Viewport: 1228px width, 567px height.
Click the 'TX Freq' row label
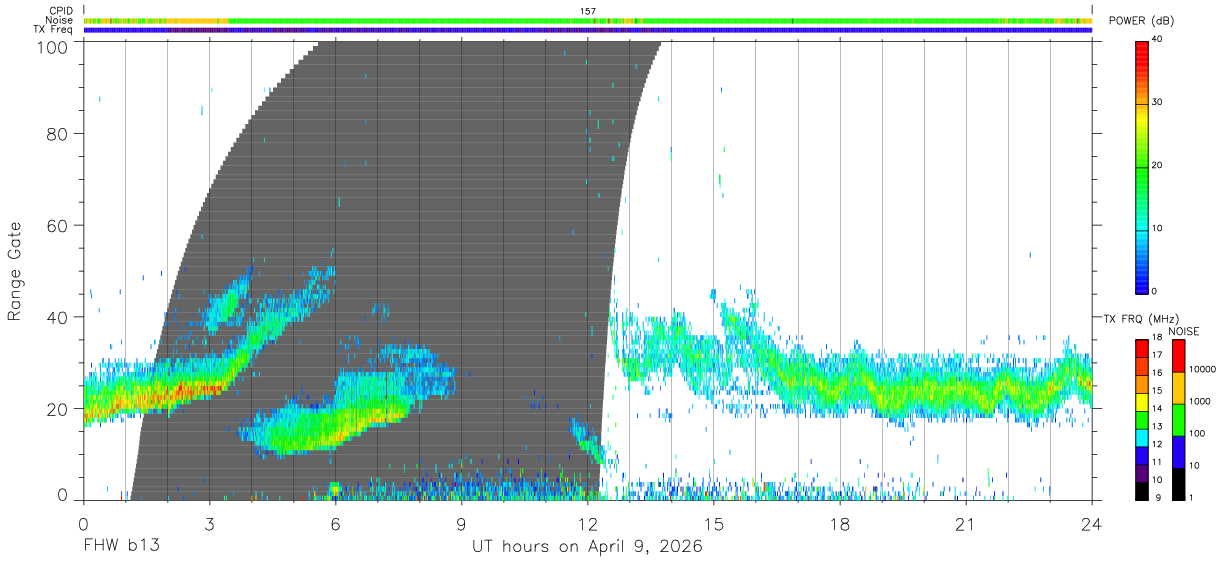54,29
